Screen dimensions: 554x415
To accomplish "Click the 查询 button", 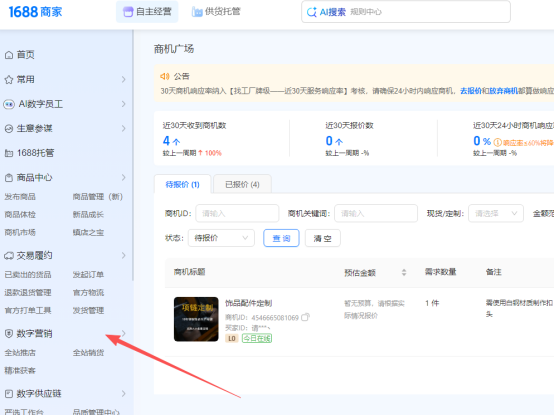I will tap(281, 238).
